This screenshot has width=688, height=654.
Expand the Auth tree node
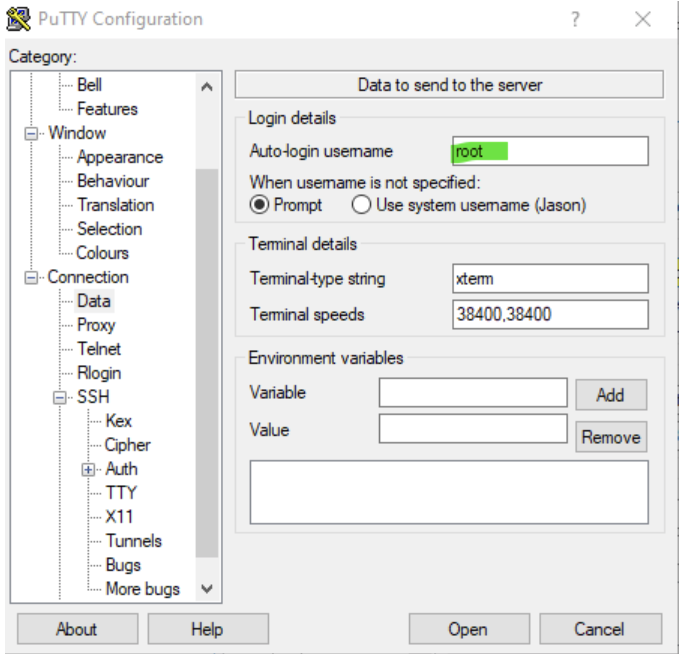click(88, 469)
